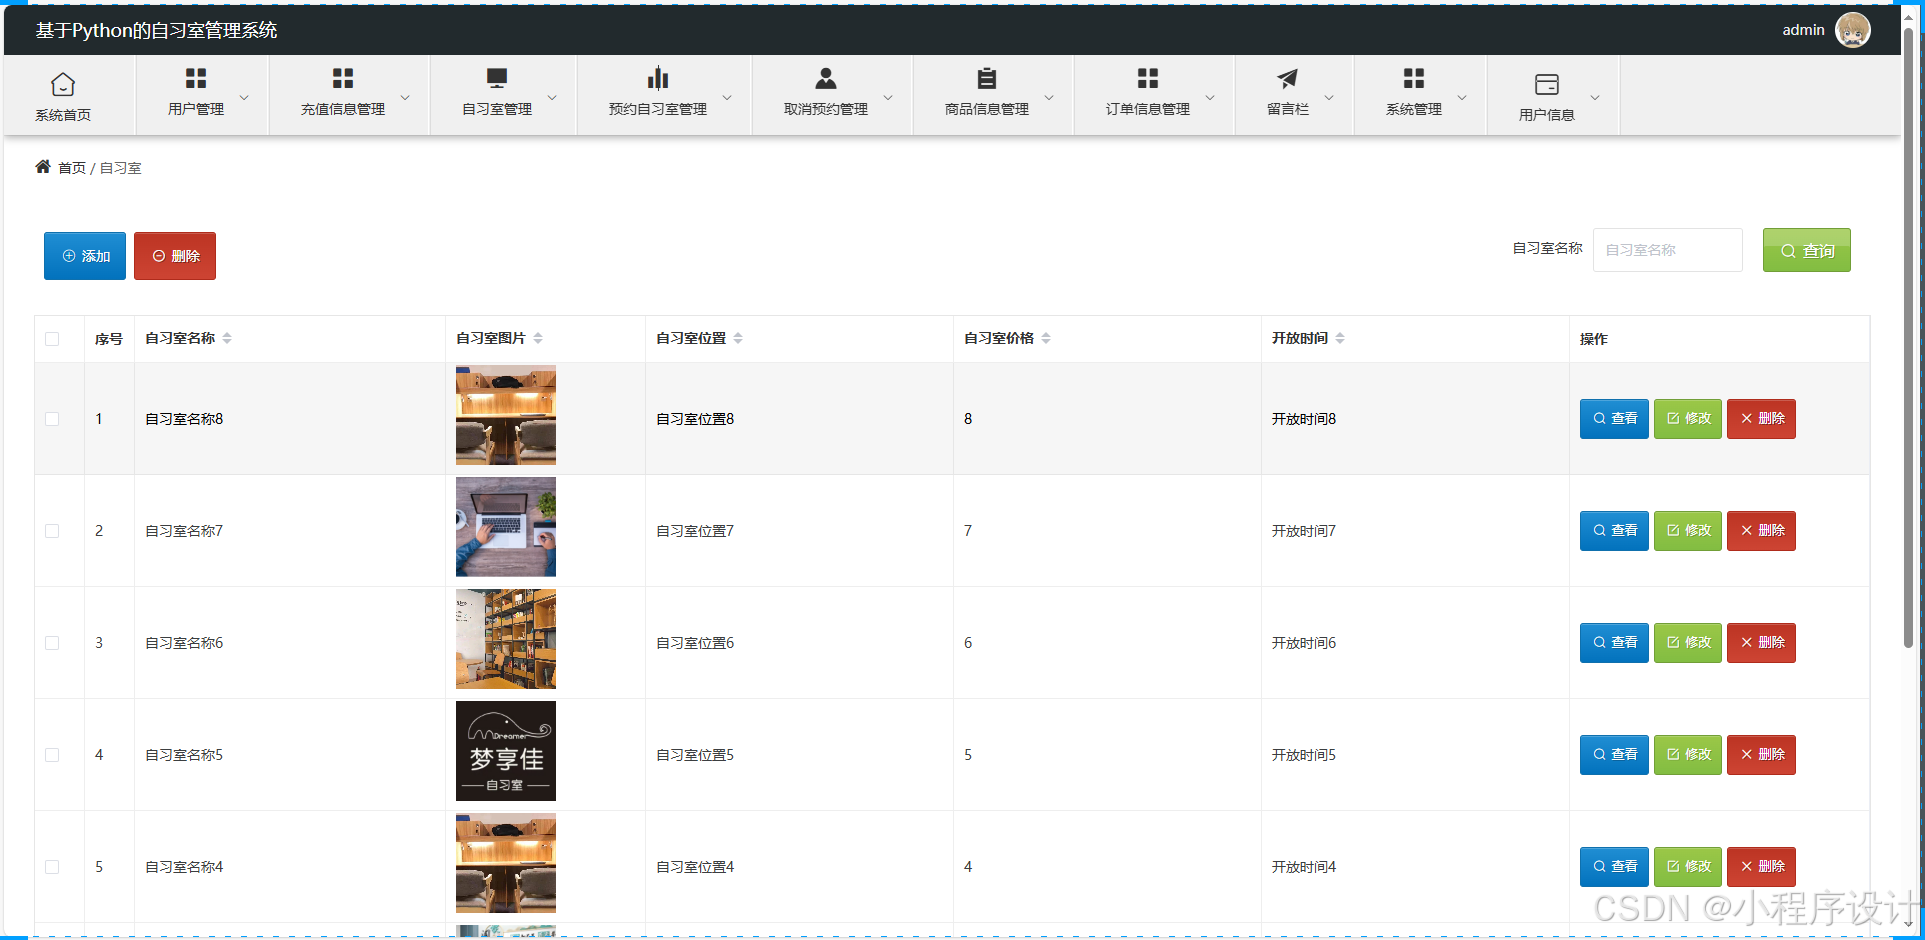The height and width of the screenshot is (940, 1925).
Task: Click the 预约自习室管理 bar chart icon
Action: point(658,78)
